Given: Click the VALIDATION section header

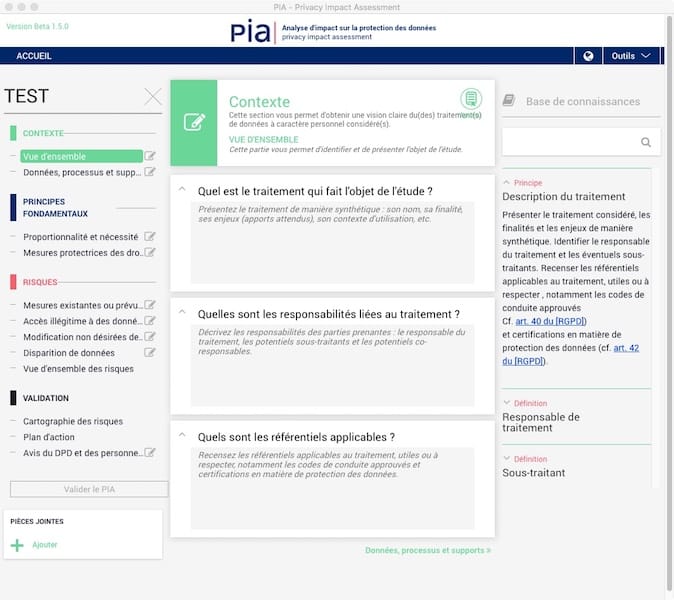Looking at the screenshot, I should [46, 398].
